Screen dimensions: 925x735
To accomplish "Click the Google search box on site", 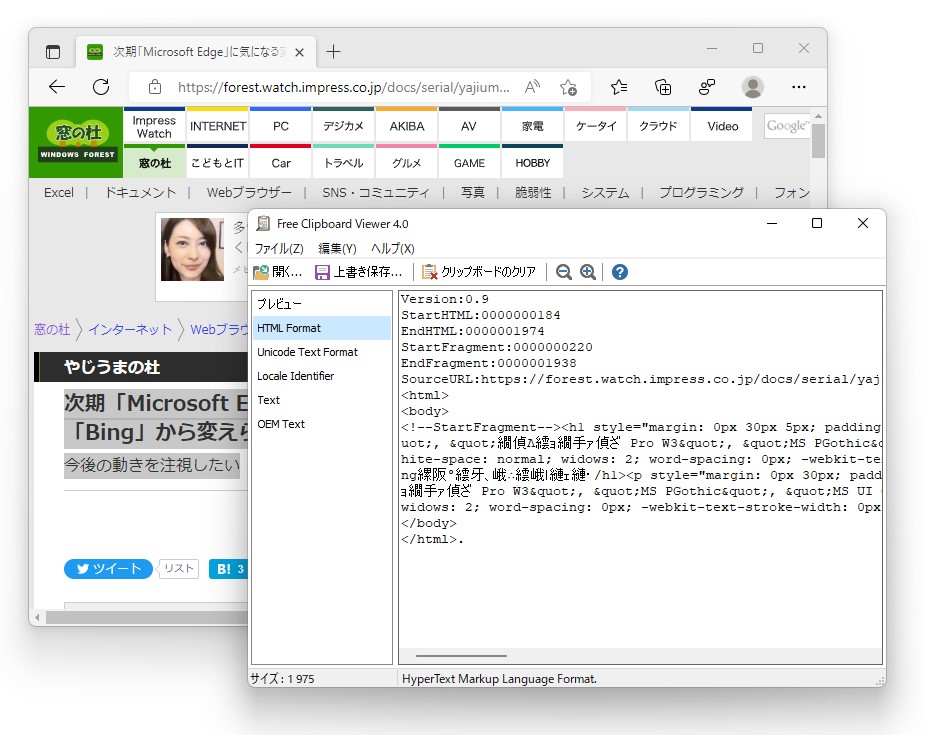I will pos(787,126).
